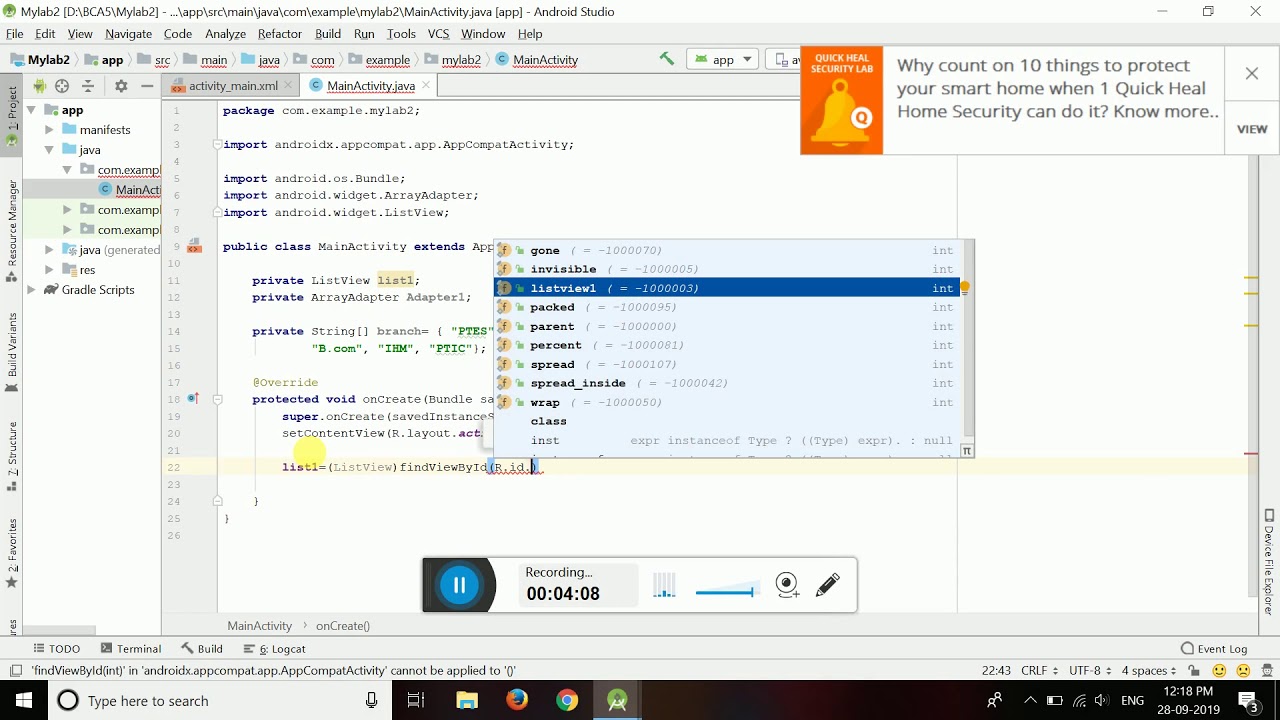Close the MainActivity.java tab
Viewport: 1280px width, 720px height.
(425, 86)
